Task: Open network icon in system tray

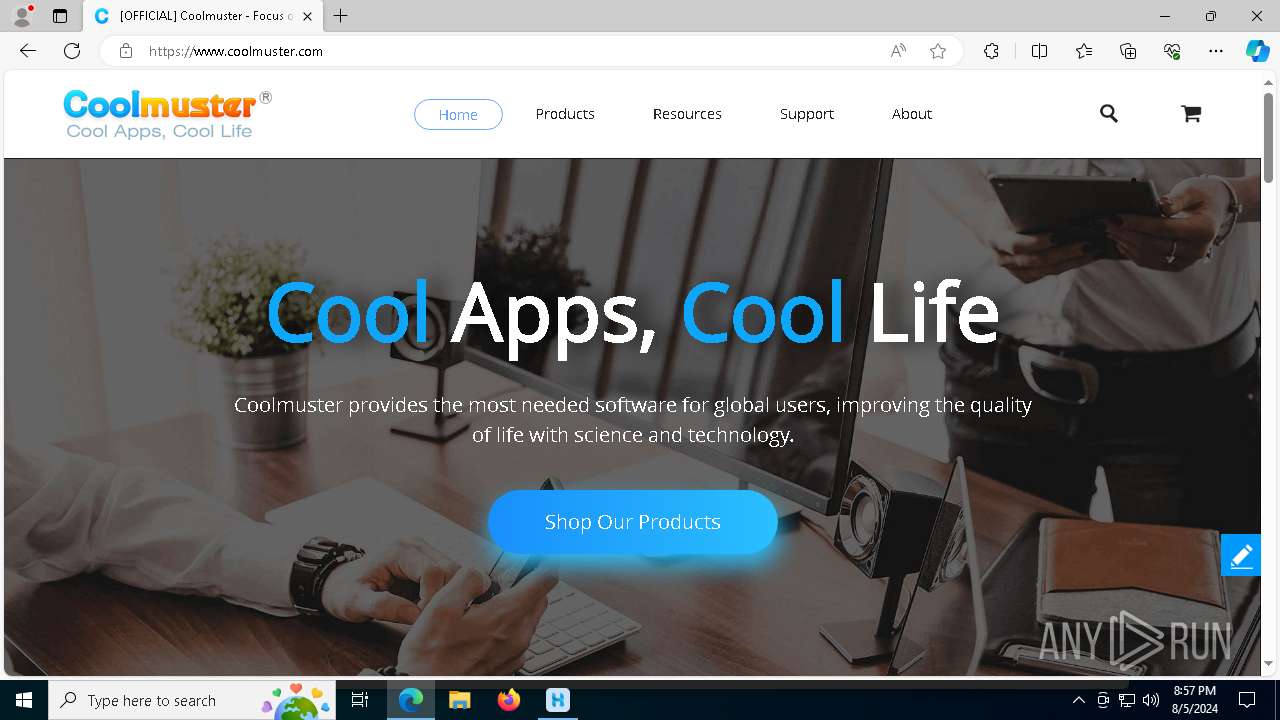Action: pyautogui.click(x=1127, y=700)
